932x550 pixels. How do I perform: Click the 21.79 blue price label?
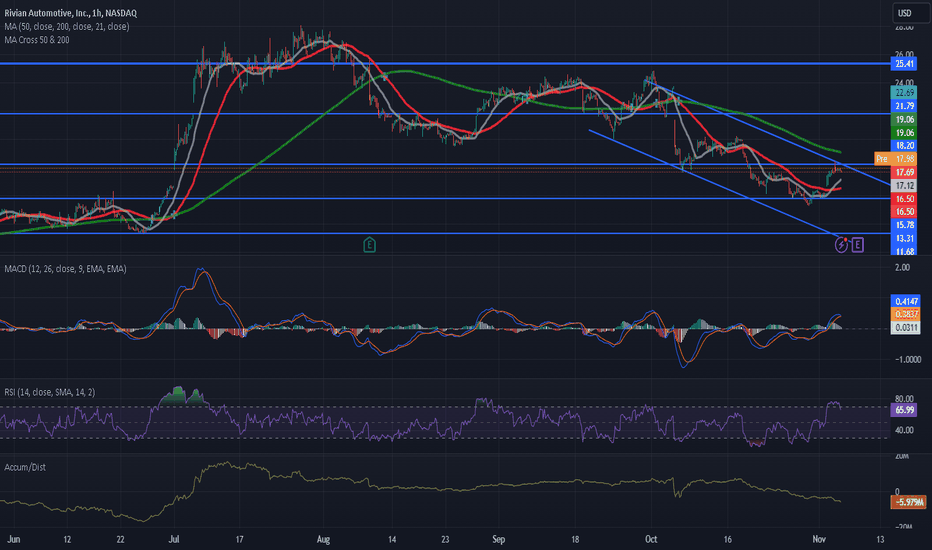click(x=904, y=106)
